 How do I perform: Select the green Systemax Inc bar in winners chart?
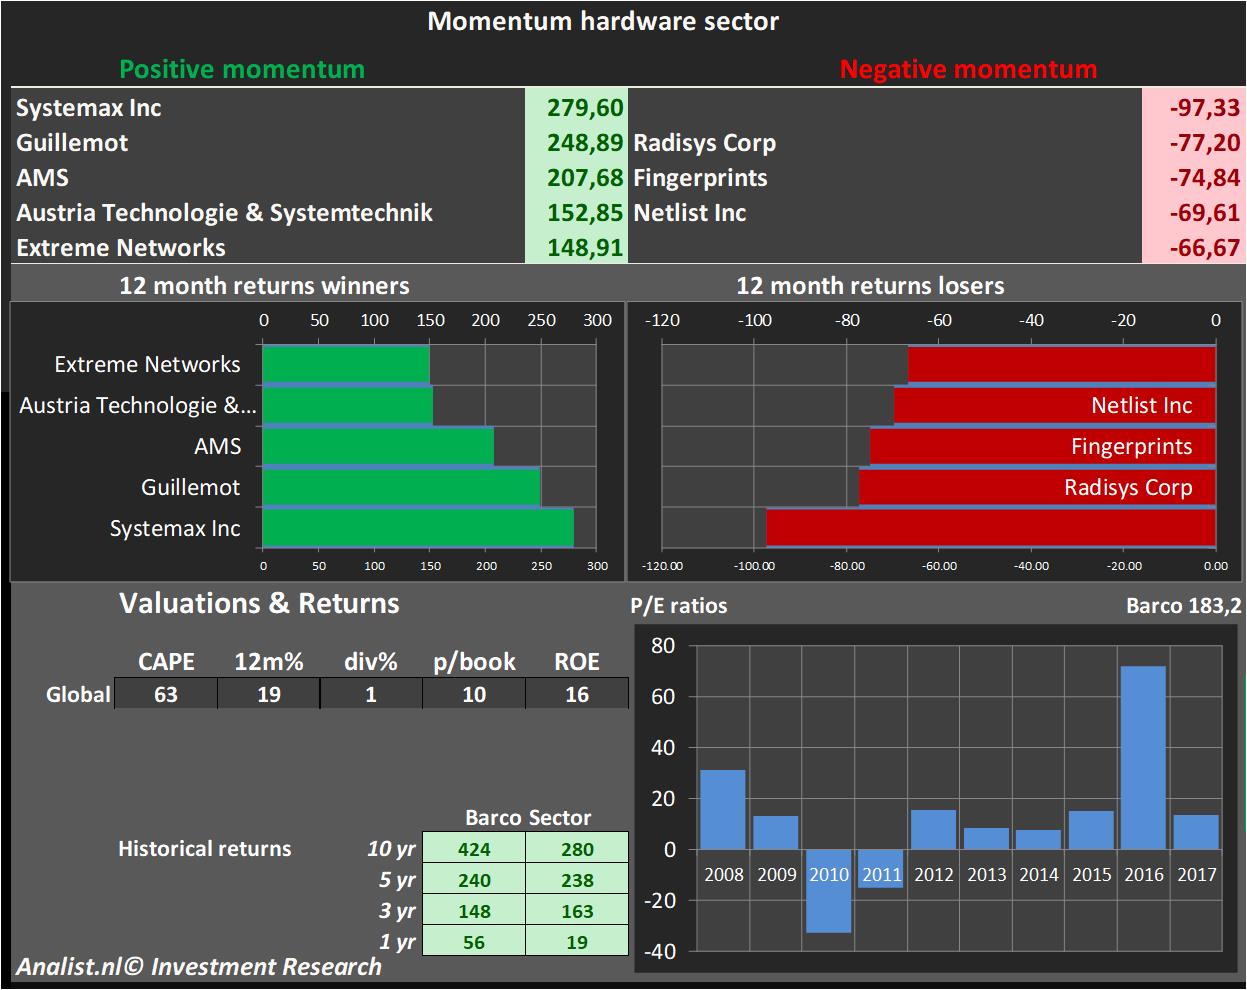point(418,528)
